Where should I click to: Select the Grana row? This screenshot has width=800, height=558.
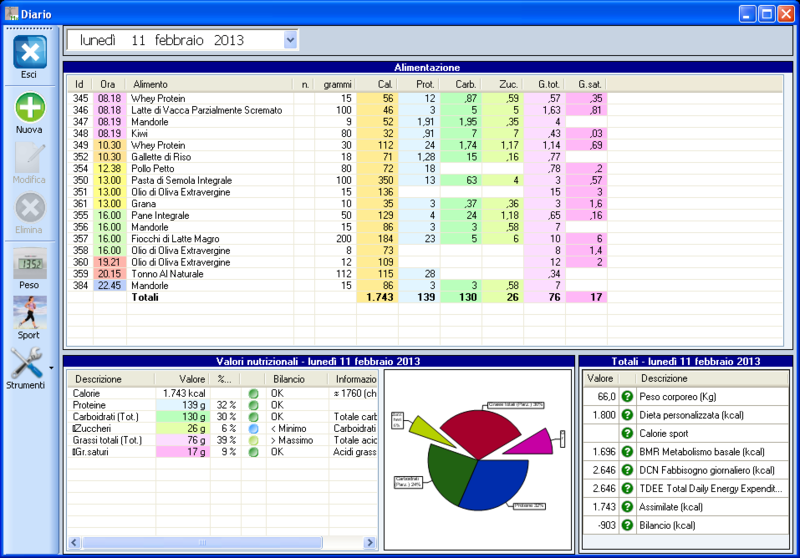(x=337, y=204)
